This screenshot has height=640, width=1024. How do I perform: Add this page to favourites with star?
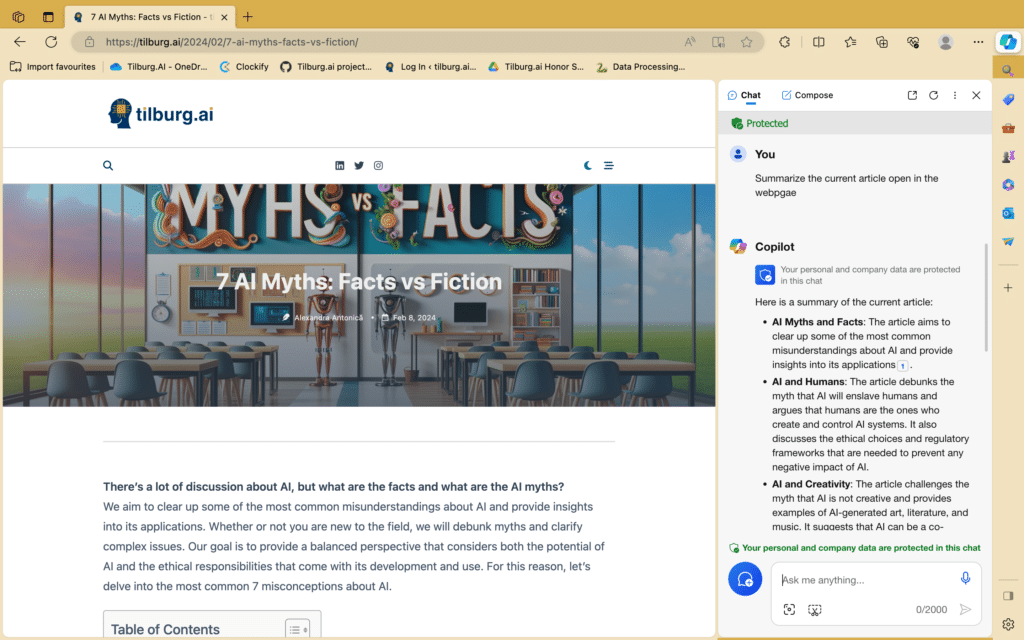coord(746,42)
